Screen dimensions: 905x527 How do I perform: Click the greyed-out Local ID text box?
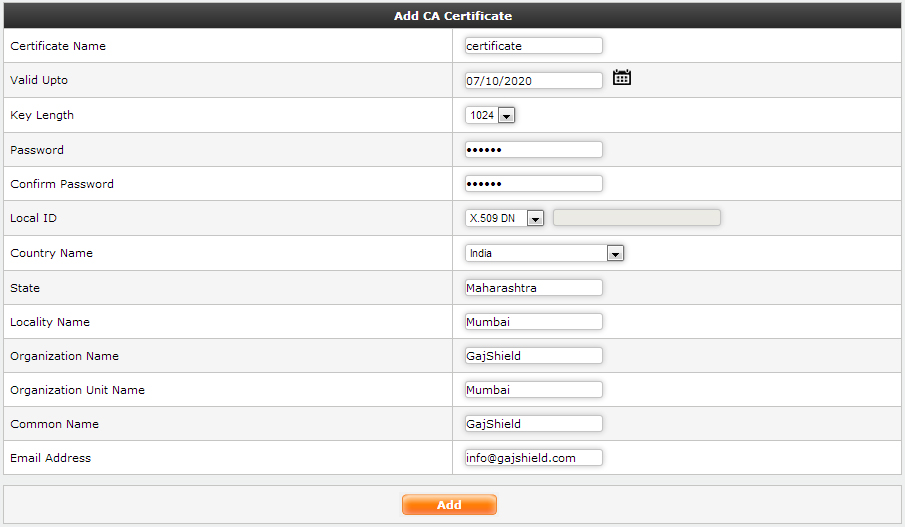pyautogui.click(x=636, y=218)
